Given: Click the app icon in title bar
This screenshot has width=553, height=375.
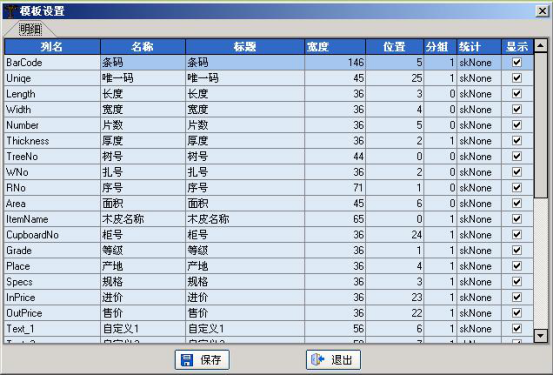Looking at the screenshot, I should coord(11,11).
